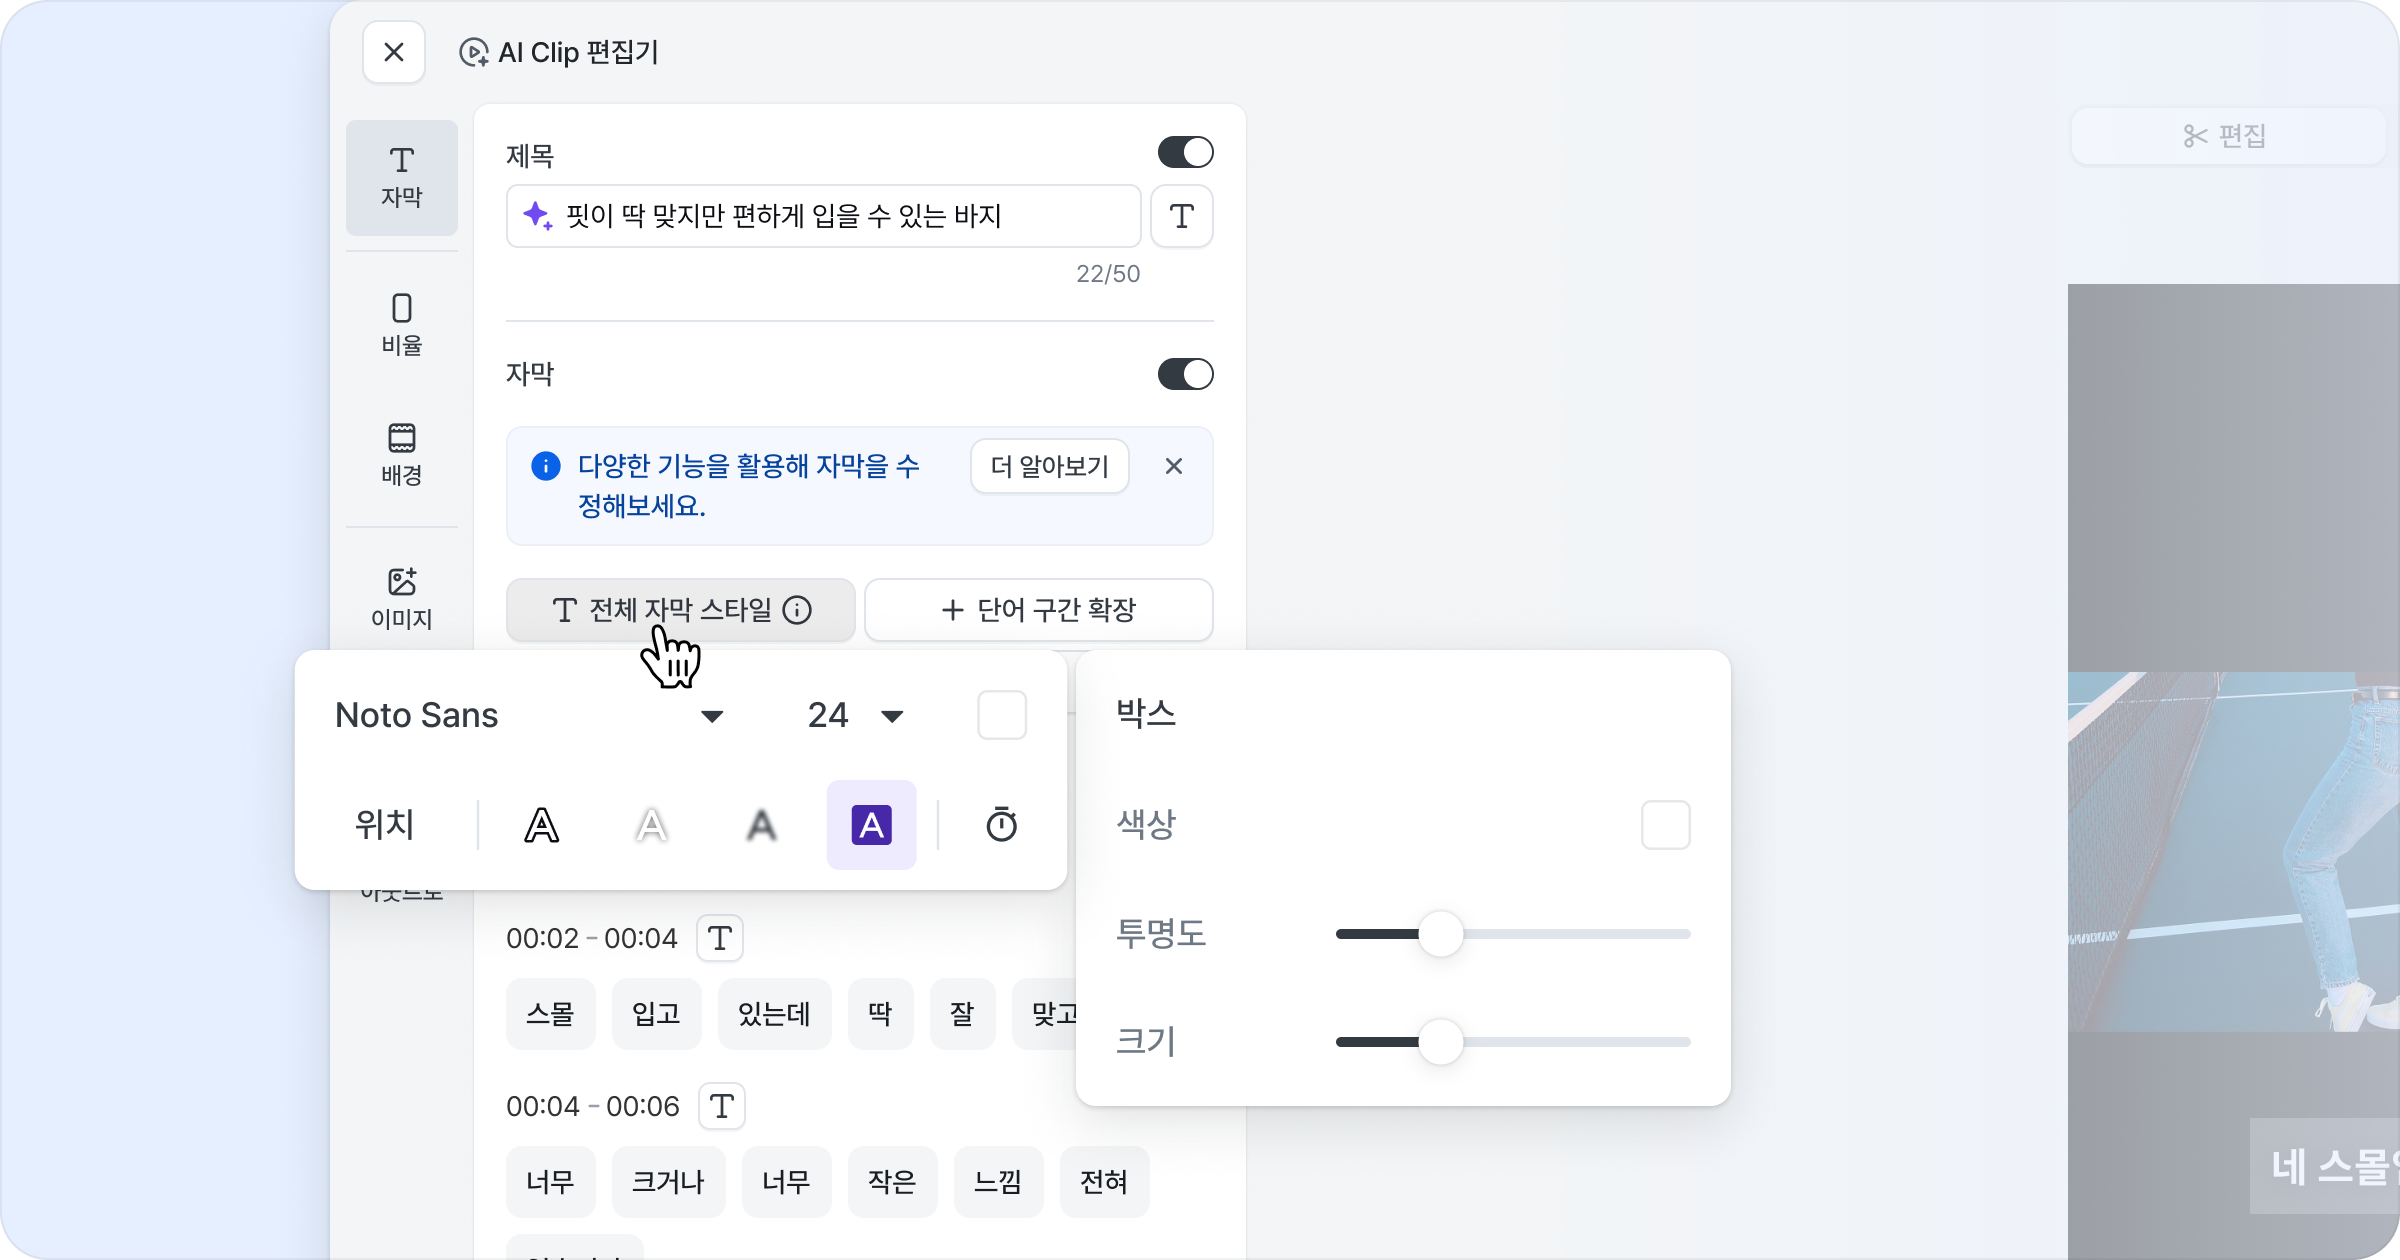Click the timer stopwatch icon
2400x1260 pixels.
point(1002,825)
